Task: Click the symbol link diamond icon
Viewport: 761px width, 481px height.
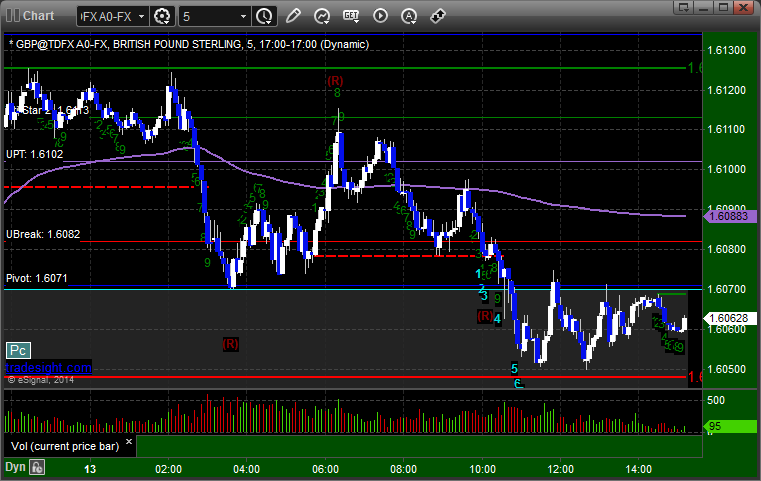Action: 438,16
